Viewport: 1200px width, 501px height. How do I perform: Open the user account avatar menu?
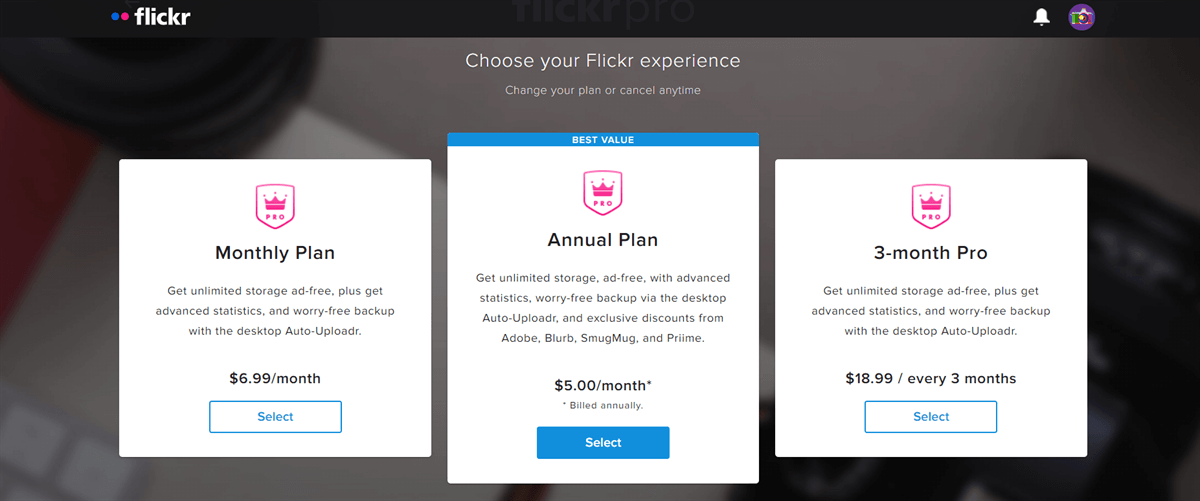[1081, 17]
